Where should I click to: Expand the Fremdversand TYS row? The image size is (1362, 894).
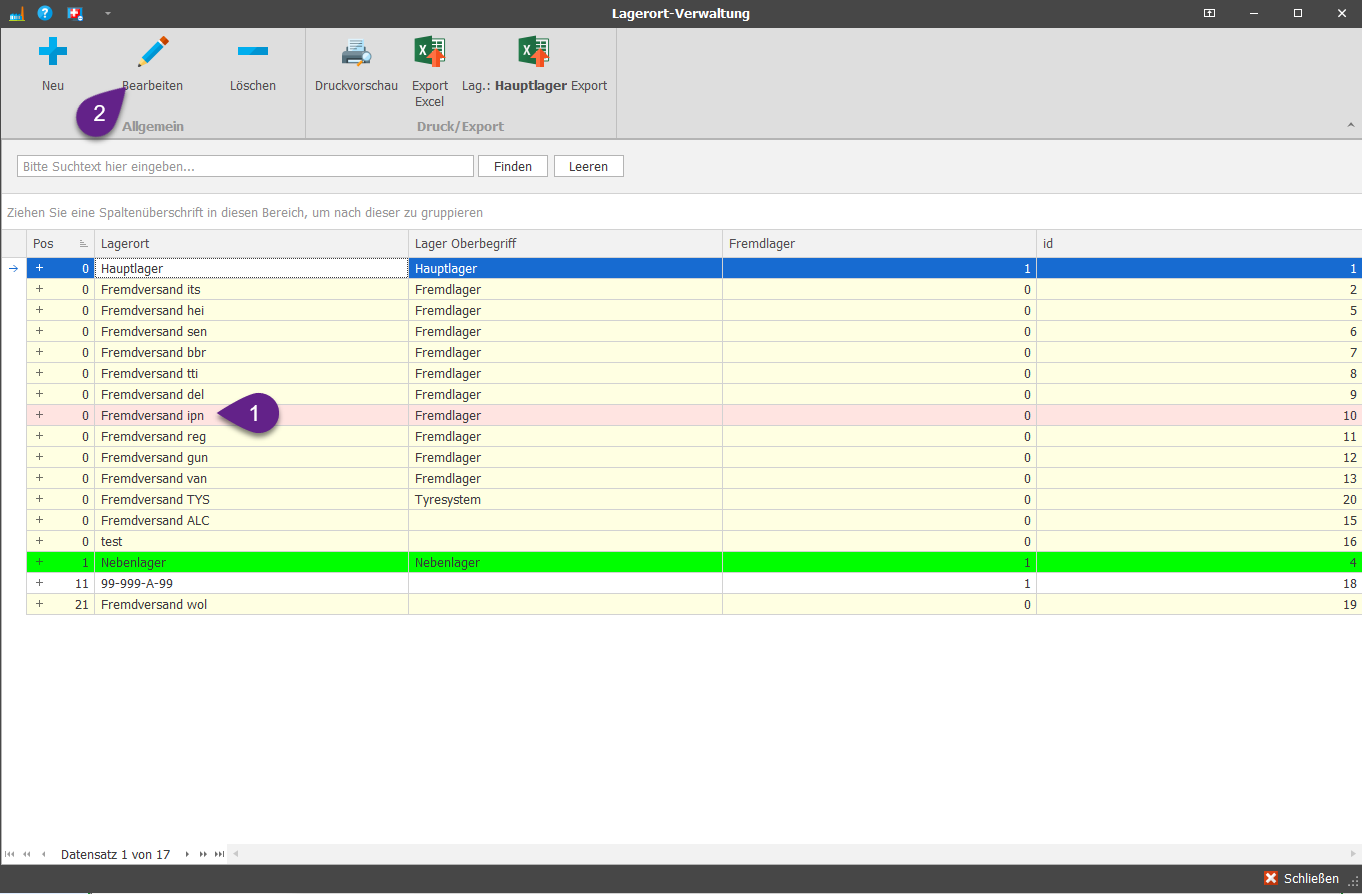pyautogui.click(x=40, y=499)
